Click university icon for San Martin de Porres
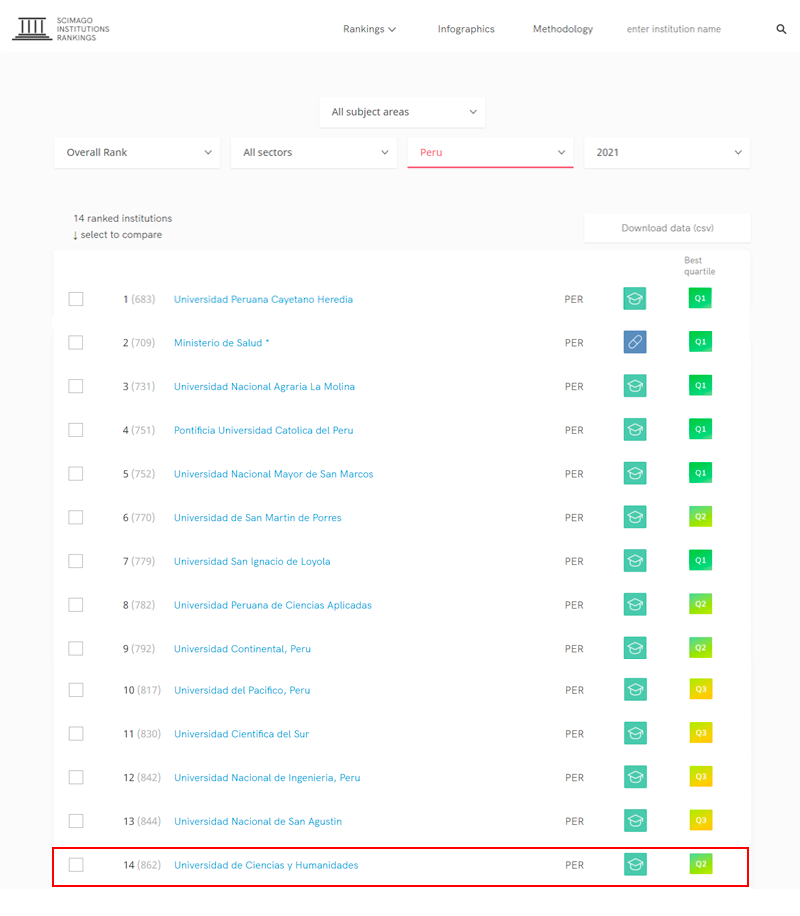 (x=635, y=517)
